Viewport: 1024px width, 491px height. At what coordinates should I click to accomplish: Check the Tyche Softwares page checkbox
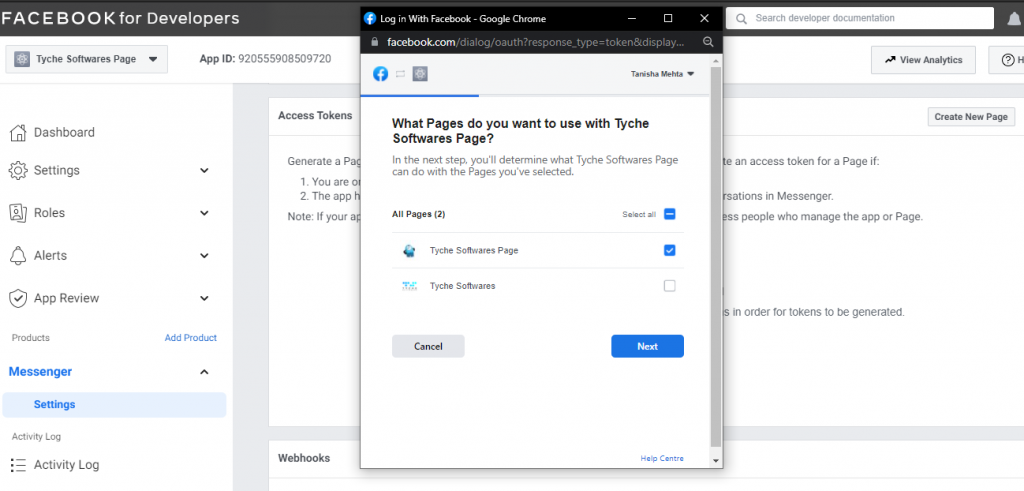click(669, 286)
